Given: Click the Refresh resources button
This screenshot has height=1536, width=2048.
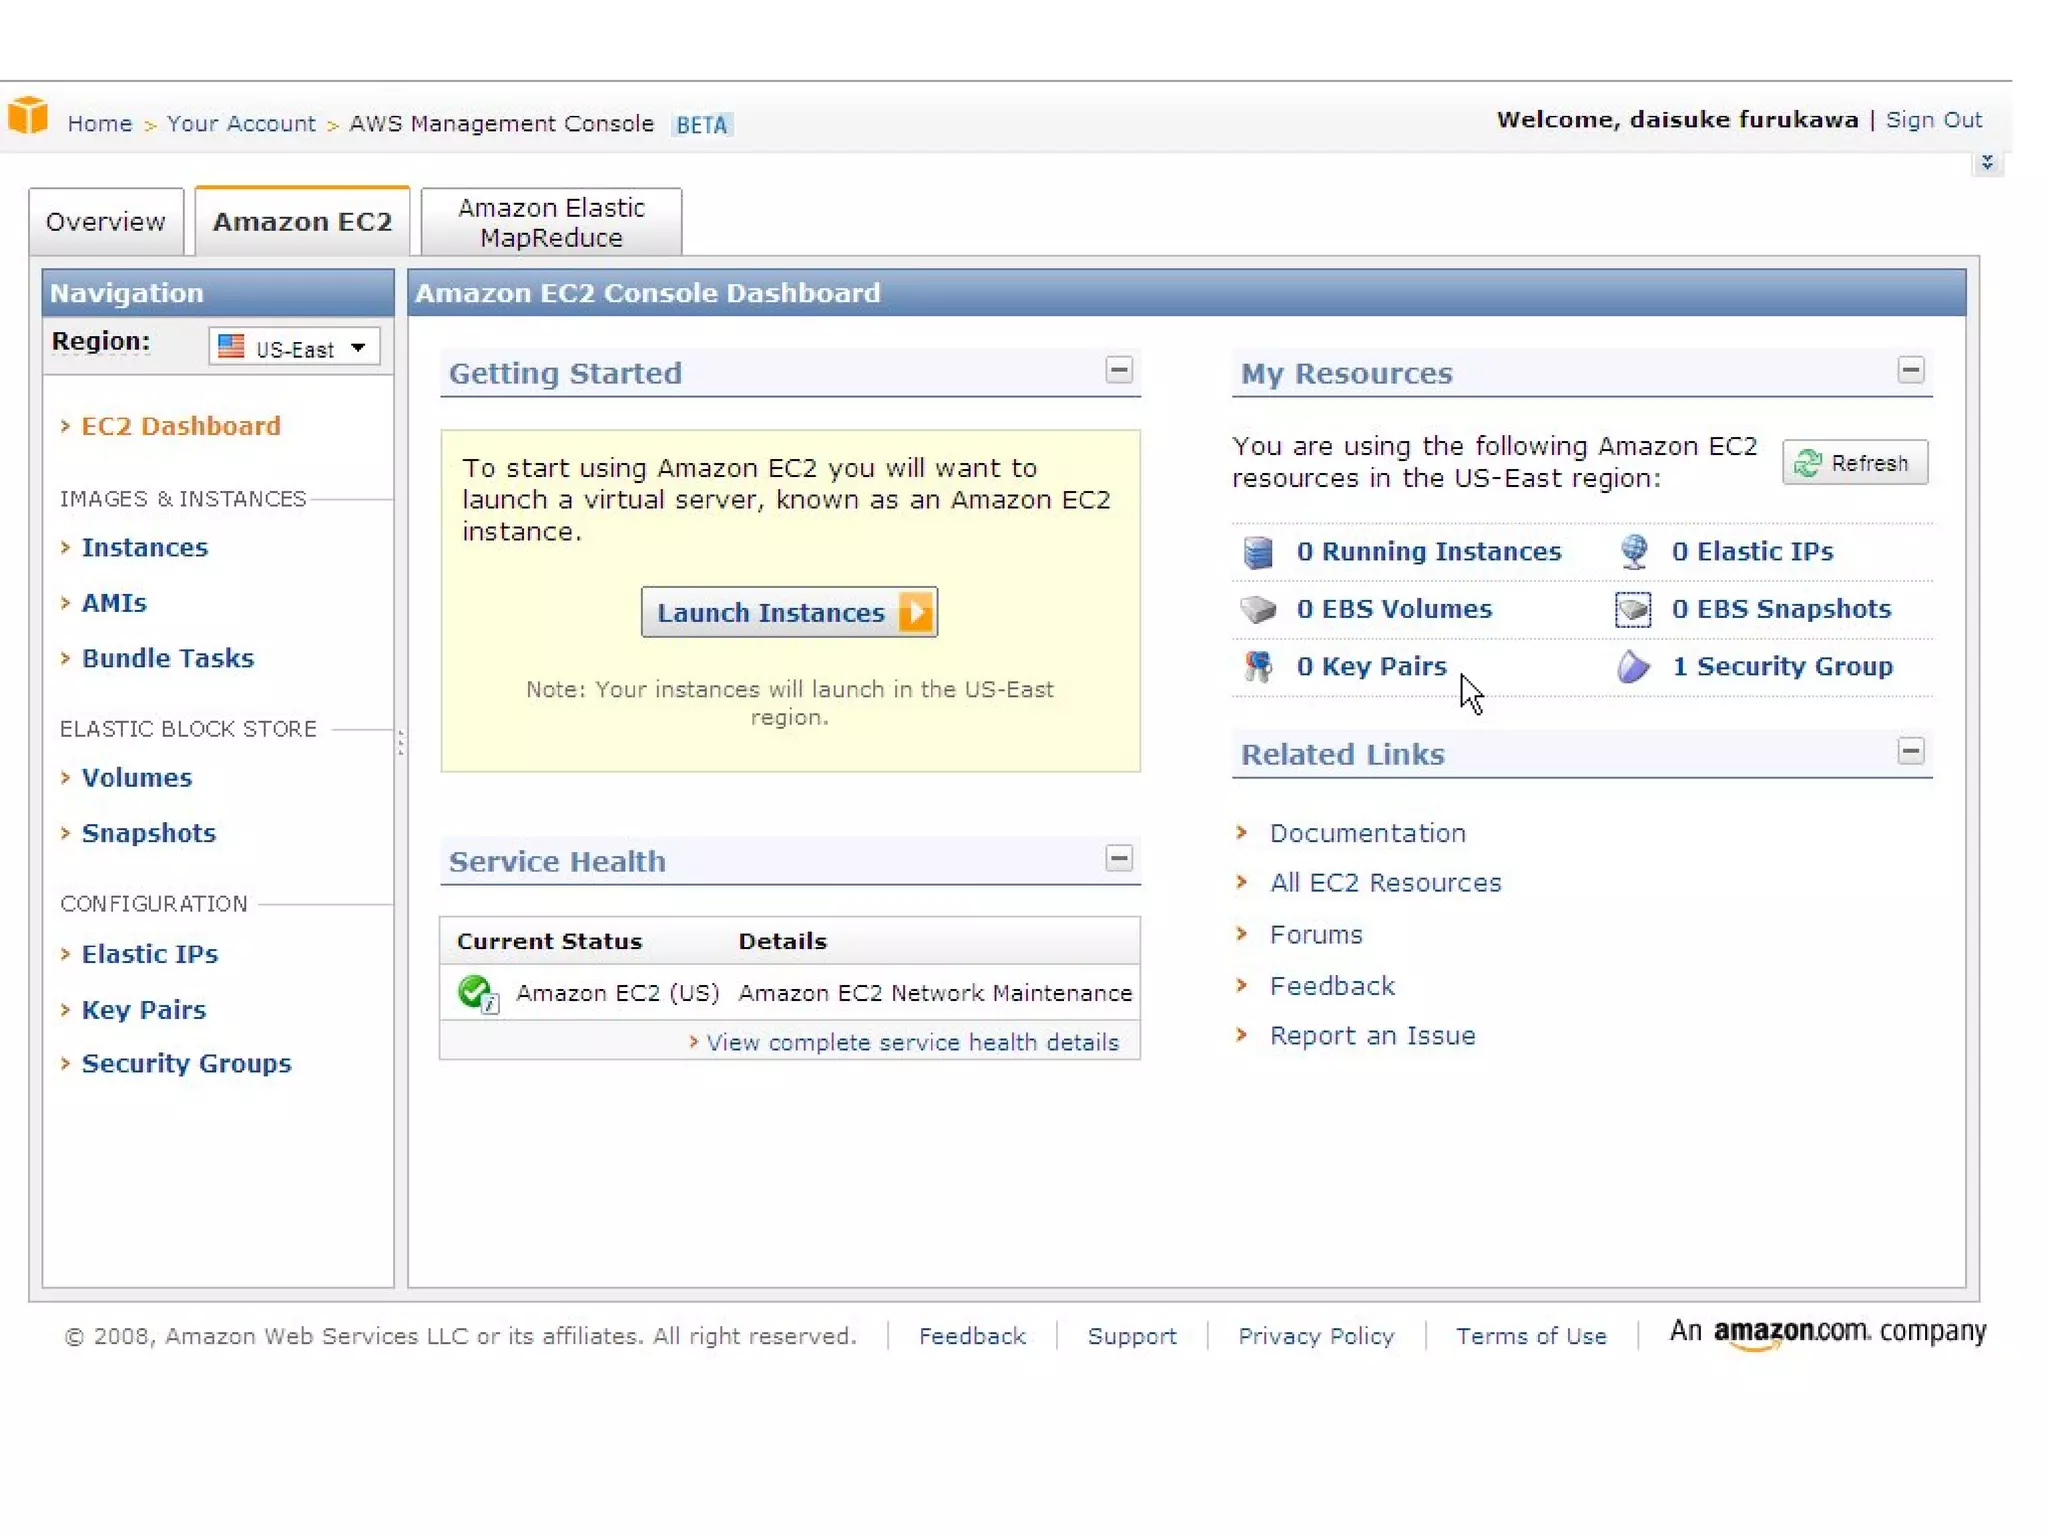Looking at the screenshot, I should [1854, 463].
